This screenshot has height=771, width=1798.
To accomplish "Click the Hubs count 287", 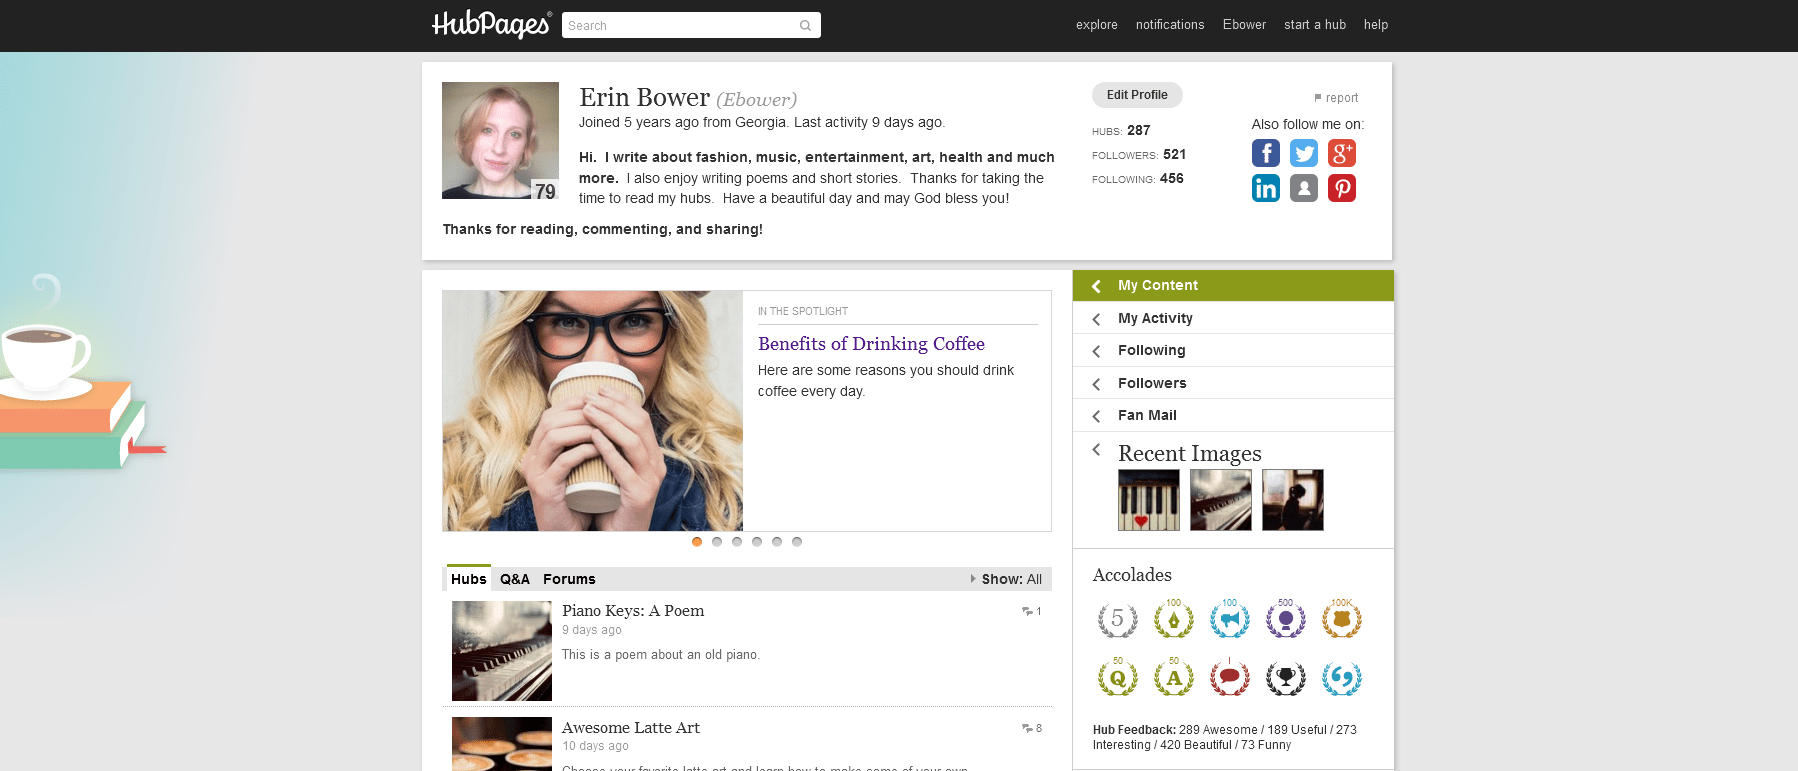I will (x=1139, y=130).
